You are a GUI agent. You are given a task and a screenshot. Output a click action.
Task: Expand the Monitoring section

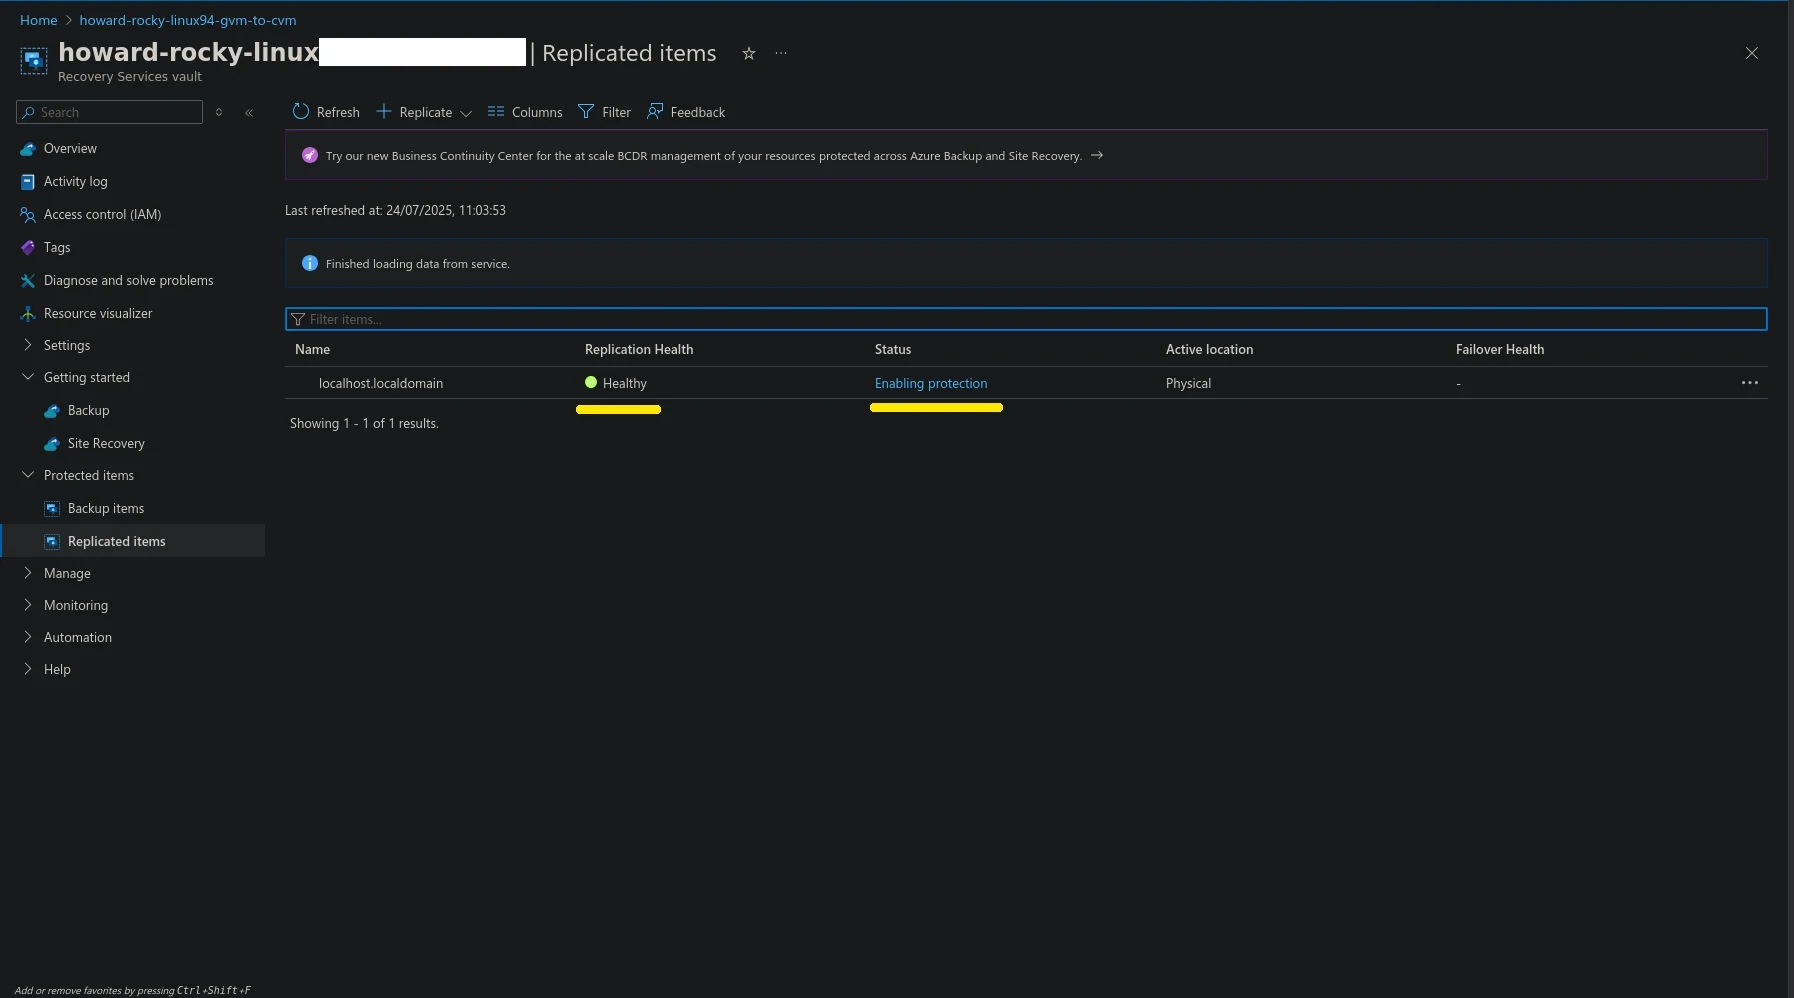click(75, 605)
